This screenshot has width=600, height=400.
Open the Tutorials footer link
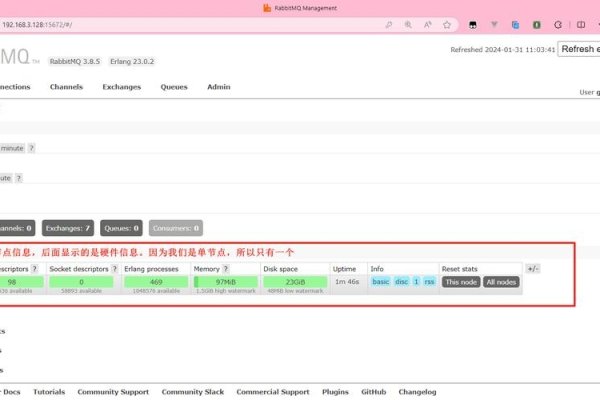[49, 392]
